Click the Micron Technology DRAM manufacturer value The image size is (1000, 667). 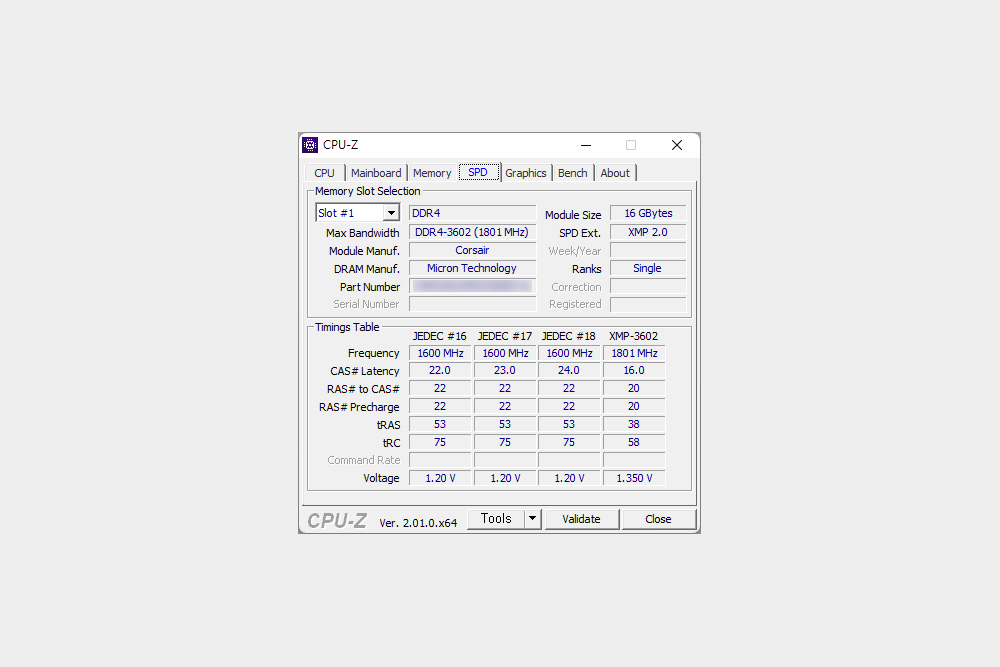473,268
